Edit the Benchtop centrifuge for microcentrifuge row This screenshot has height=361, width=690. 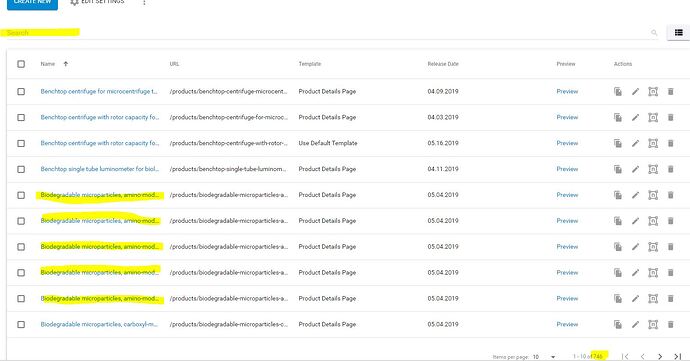pos(635,92)
